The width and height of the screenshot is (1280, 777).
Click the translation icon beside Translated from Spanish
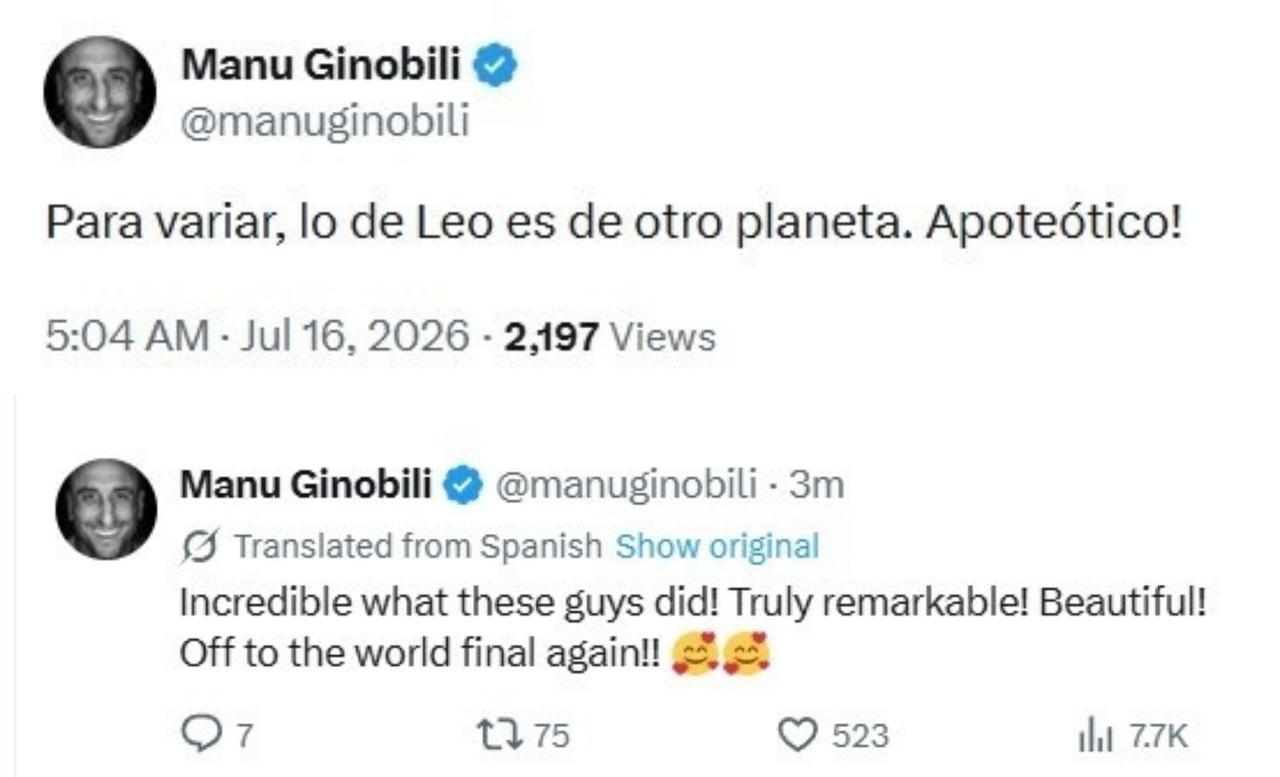point(203,546)
